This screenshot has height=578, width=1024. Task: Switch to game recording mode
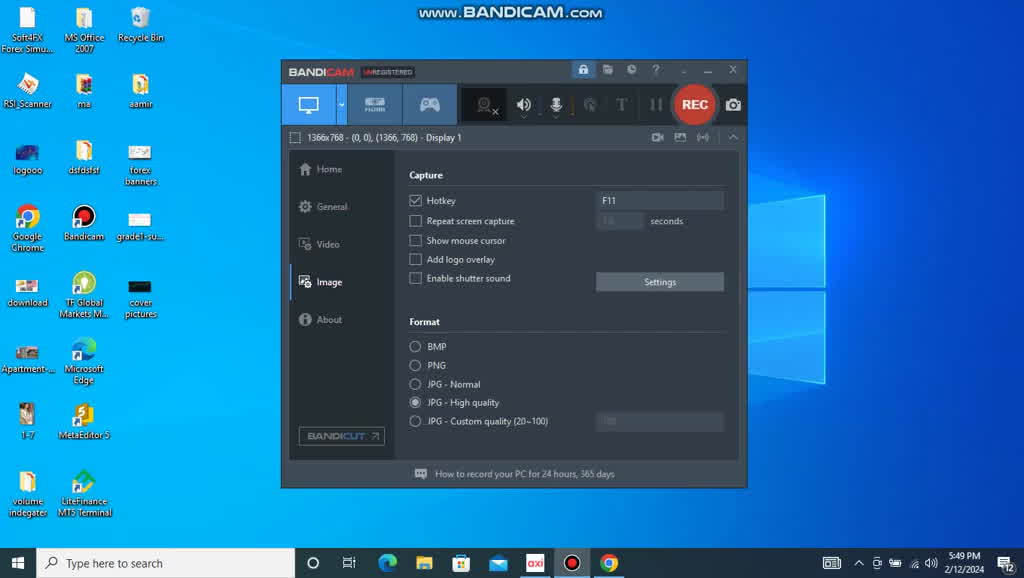click(x=429, y=105)
